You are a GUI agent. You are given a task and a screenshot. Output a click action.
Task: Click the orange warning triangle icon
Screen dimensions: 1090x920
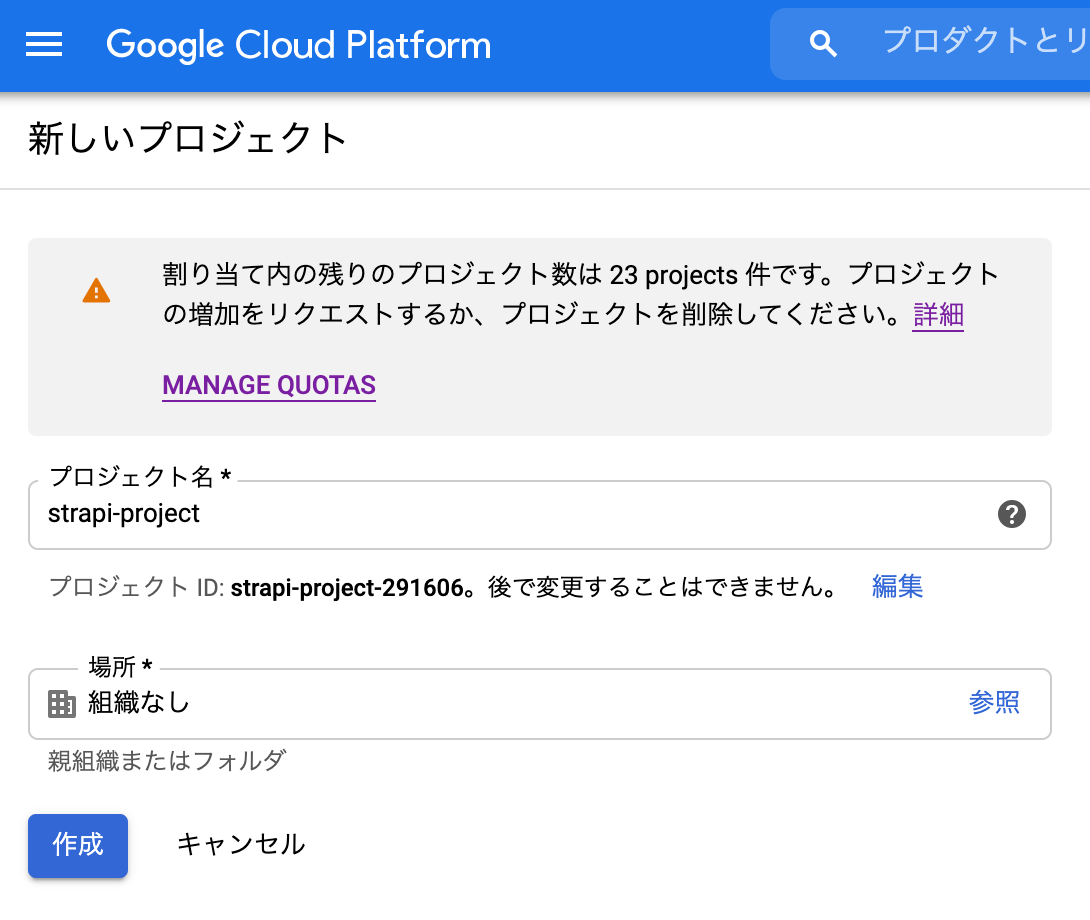[x=96, y=291]
